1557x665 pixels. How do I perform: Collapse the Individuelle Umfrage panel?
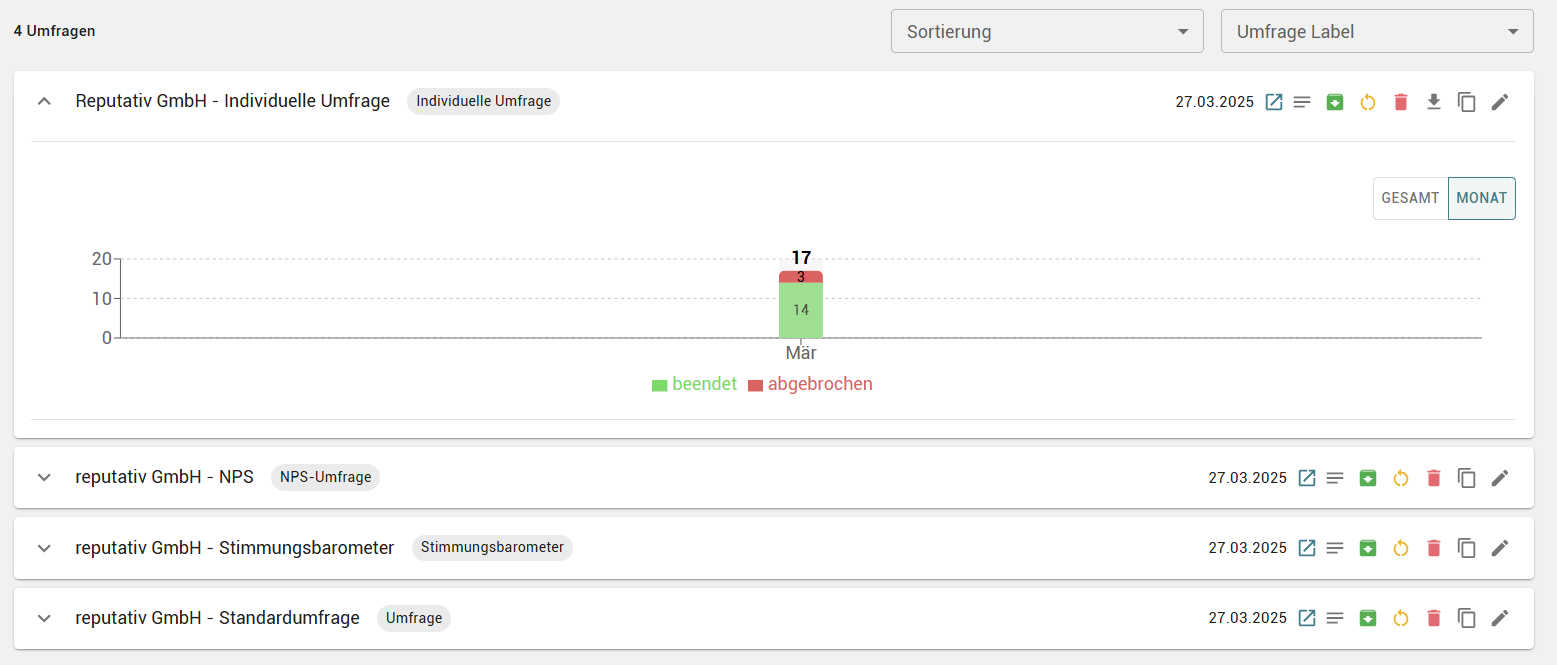tap(44, 101)
